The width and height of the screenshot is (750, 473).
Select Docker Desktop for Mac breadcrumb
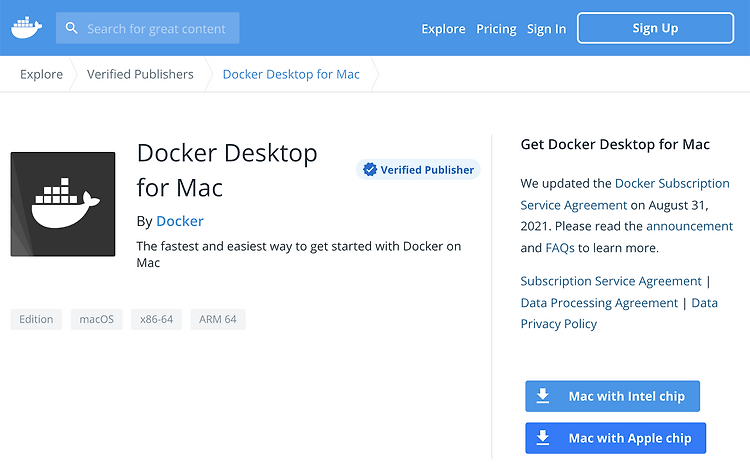[291, 74]
